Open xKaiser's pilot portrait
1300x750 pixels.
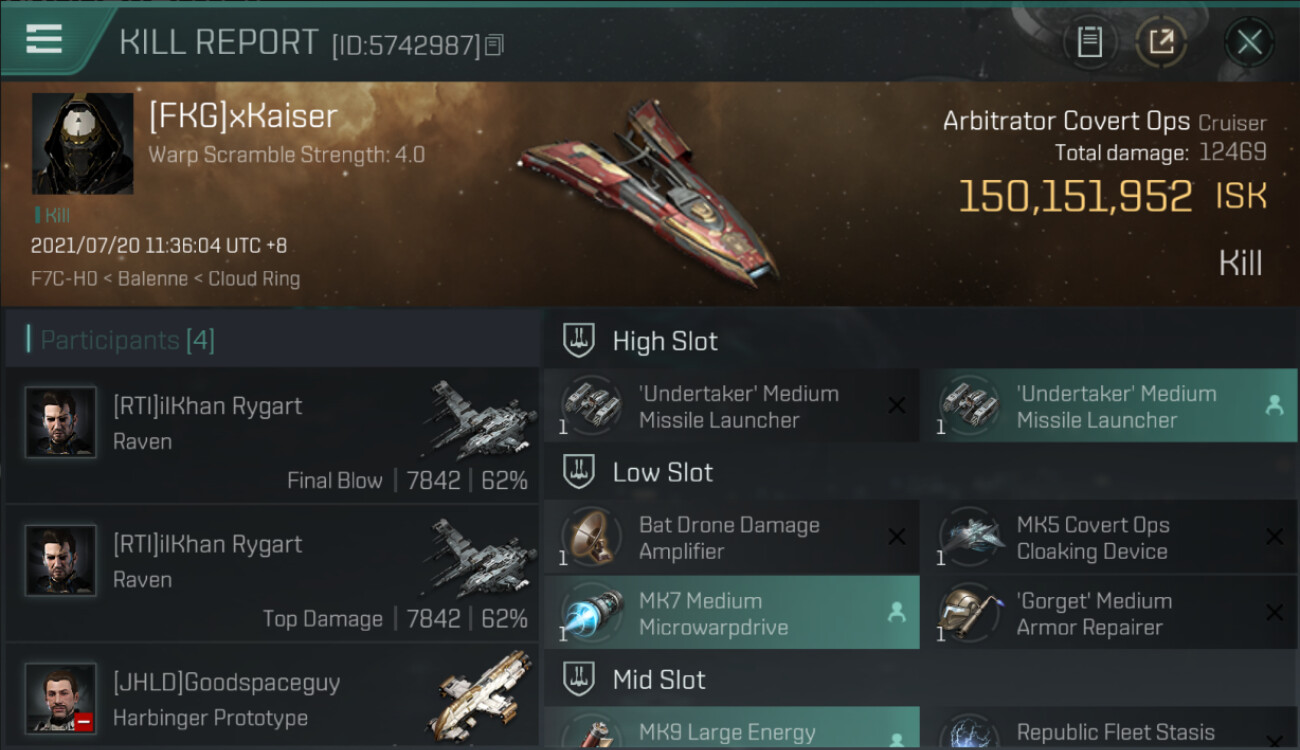point(83,144)
